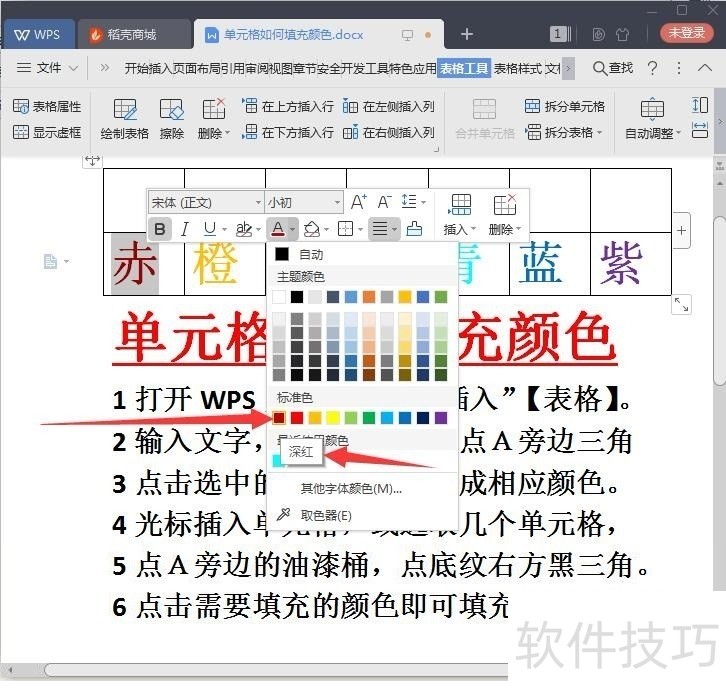
Task: Pick the purple standard color swatch
Action: tap(441, 418)
